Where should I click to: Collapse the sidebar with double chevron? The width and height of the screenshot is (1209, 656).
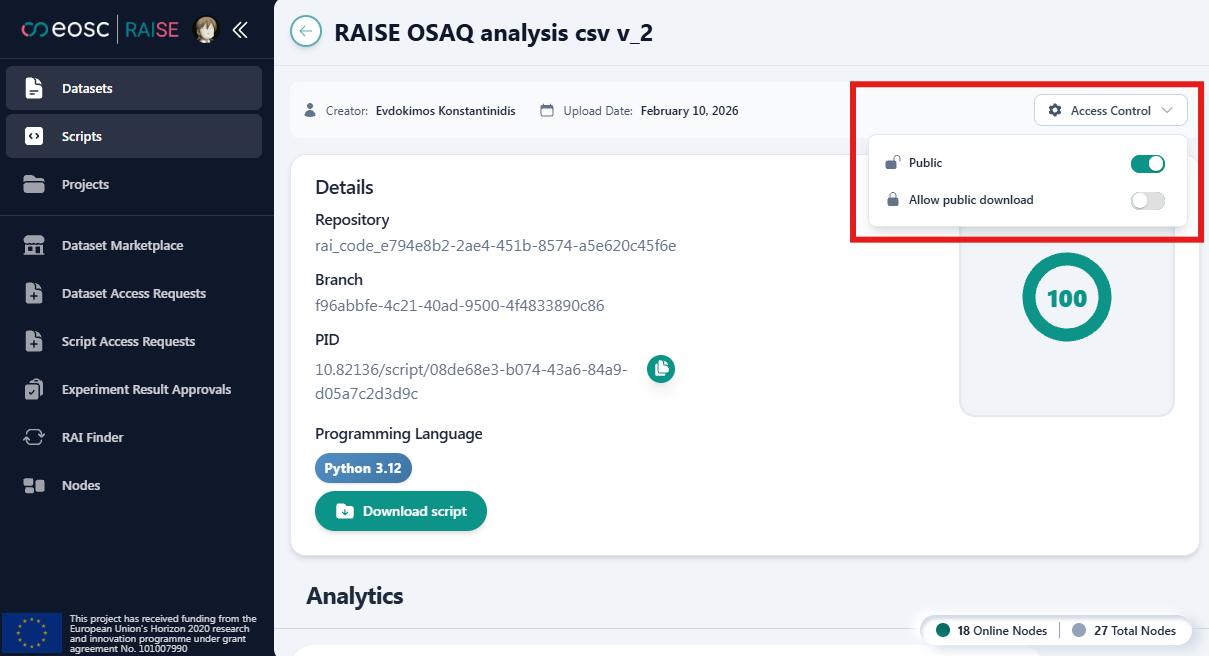tap(240, 30)
